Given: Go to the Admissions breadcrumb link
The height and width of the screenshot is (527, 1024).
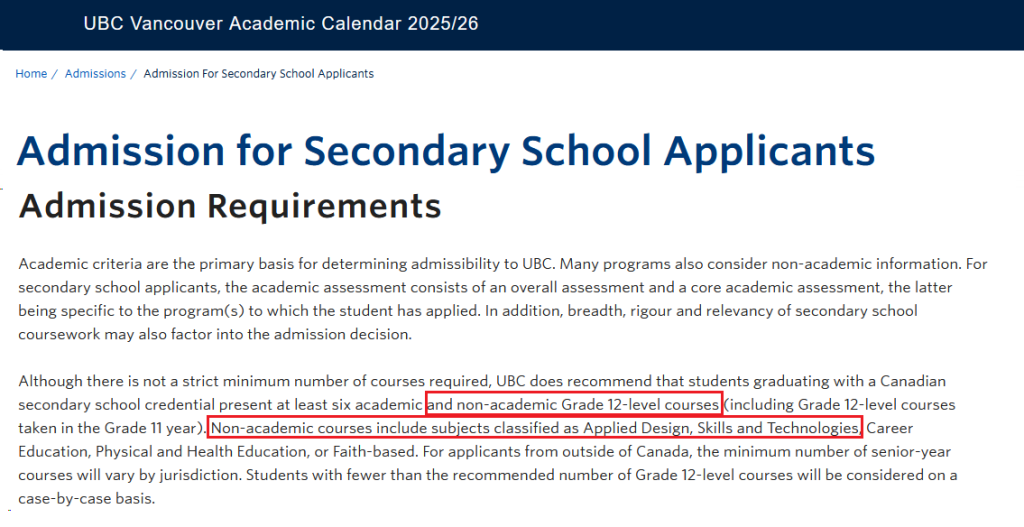Looking at the screenshot, I should point(95,74).
